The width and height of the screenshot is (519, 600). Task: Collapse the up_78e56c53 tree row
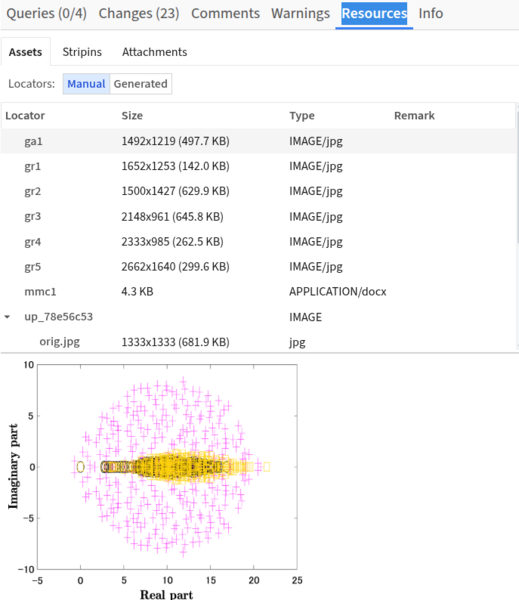(7, 317)
